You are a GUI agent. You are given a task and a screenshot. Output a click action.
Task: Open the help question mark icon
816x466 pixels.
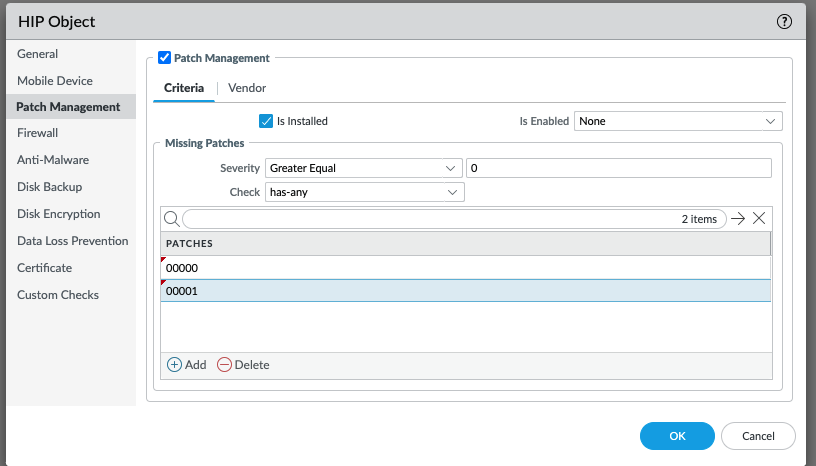click(784, 21)
